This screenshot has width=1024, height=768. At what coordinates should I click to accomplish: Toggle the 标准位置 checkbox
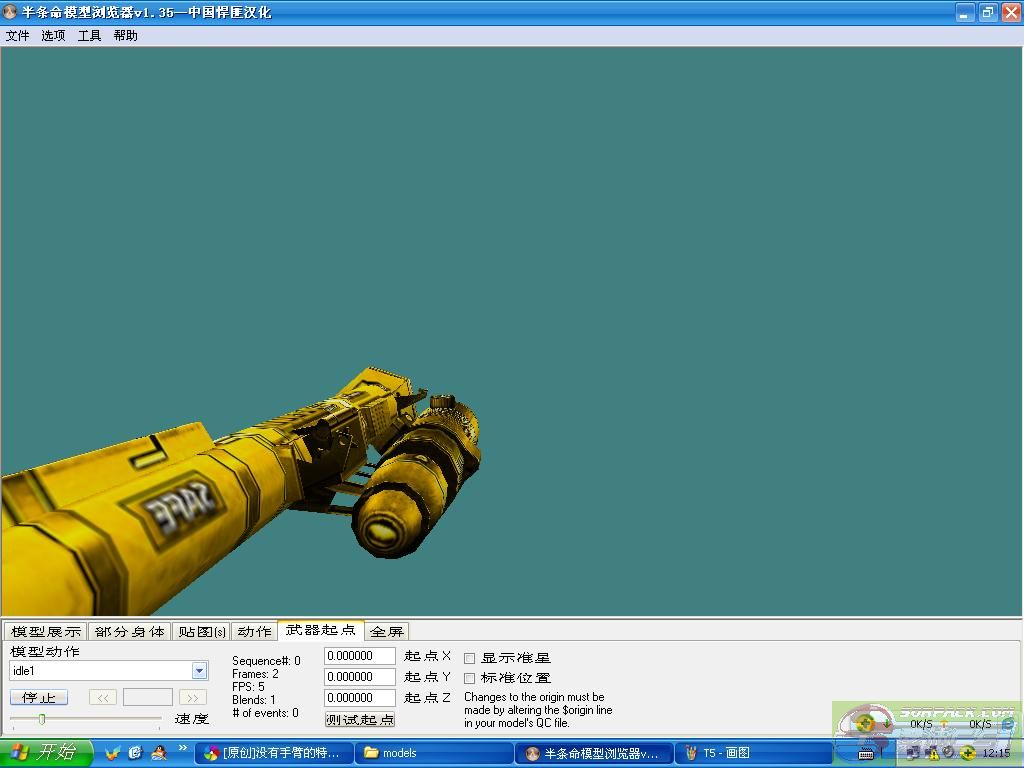(470, 678)
